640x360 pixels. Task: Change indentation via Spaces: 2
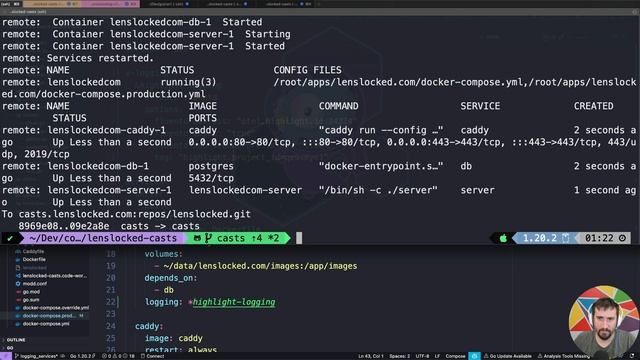click(x=399, y=356)
